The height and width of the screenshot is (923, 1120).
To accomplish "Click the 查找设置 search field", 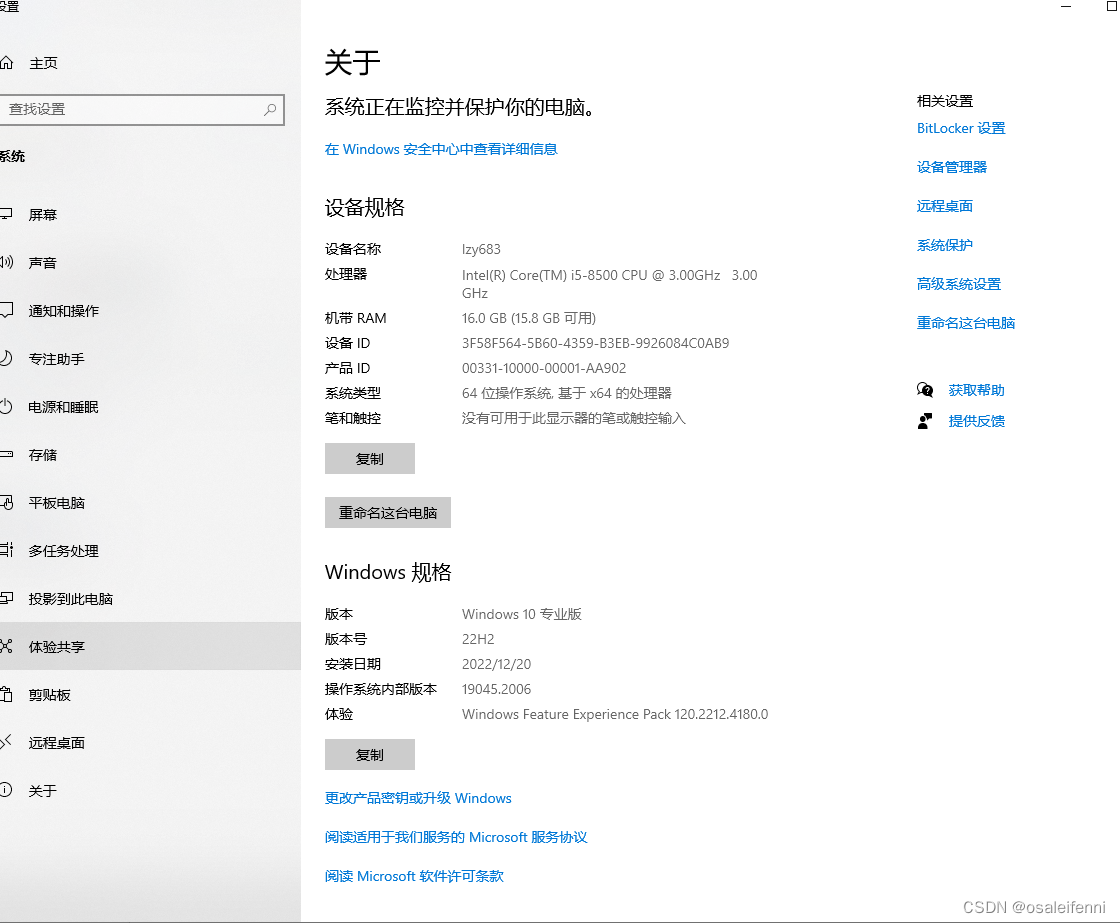I will click(x=141, y=109).
